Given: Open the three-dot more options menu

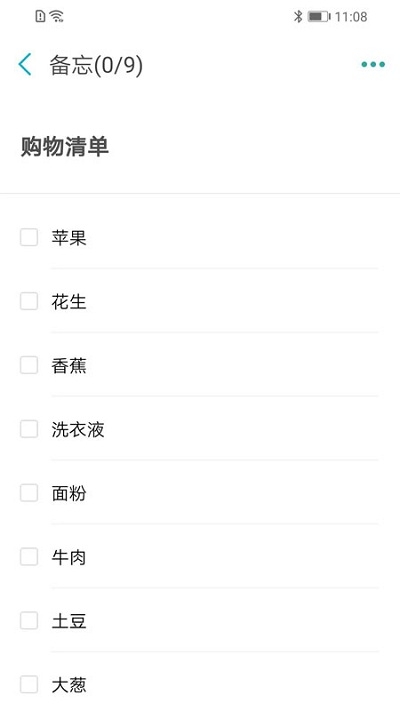Looking at the screenshot, I should (x=373, y=64).
